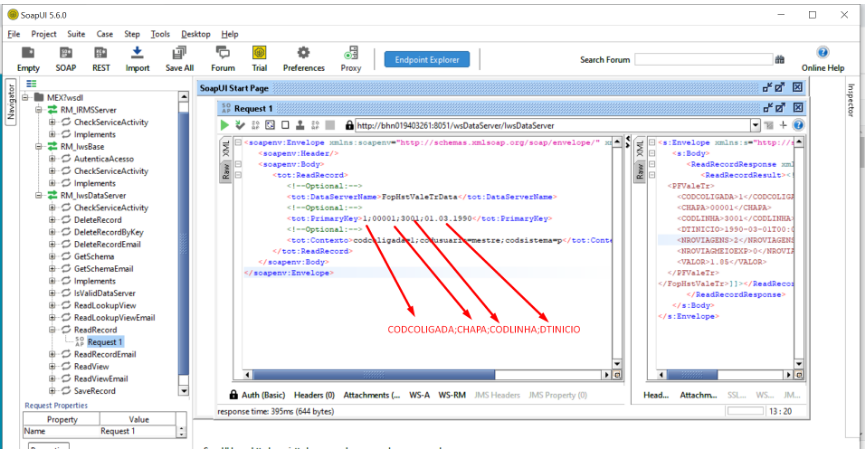Open the WS-A tab
Viewport: 866px width, 452px height.
click(419, 395)
